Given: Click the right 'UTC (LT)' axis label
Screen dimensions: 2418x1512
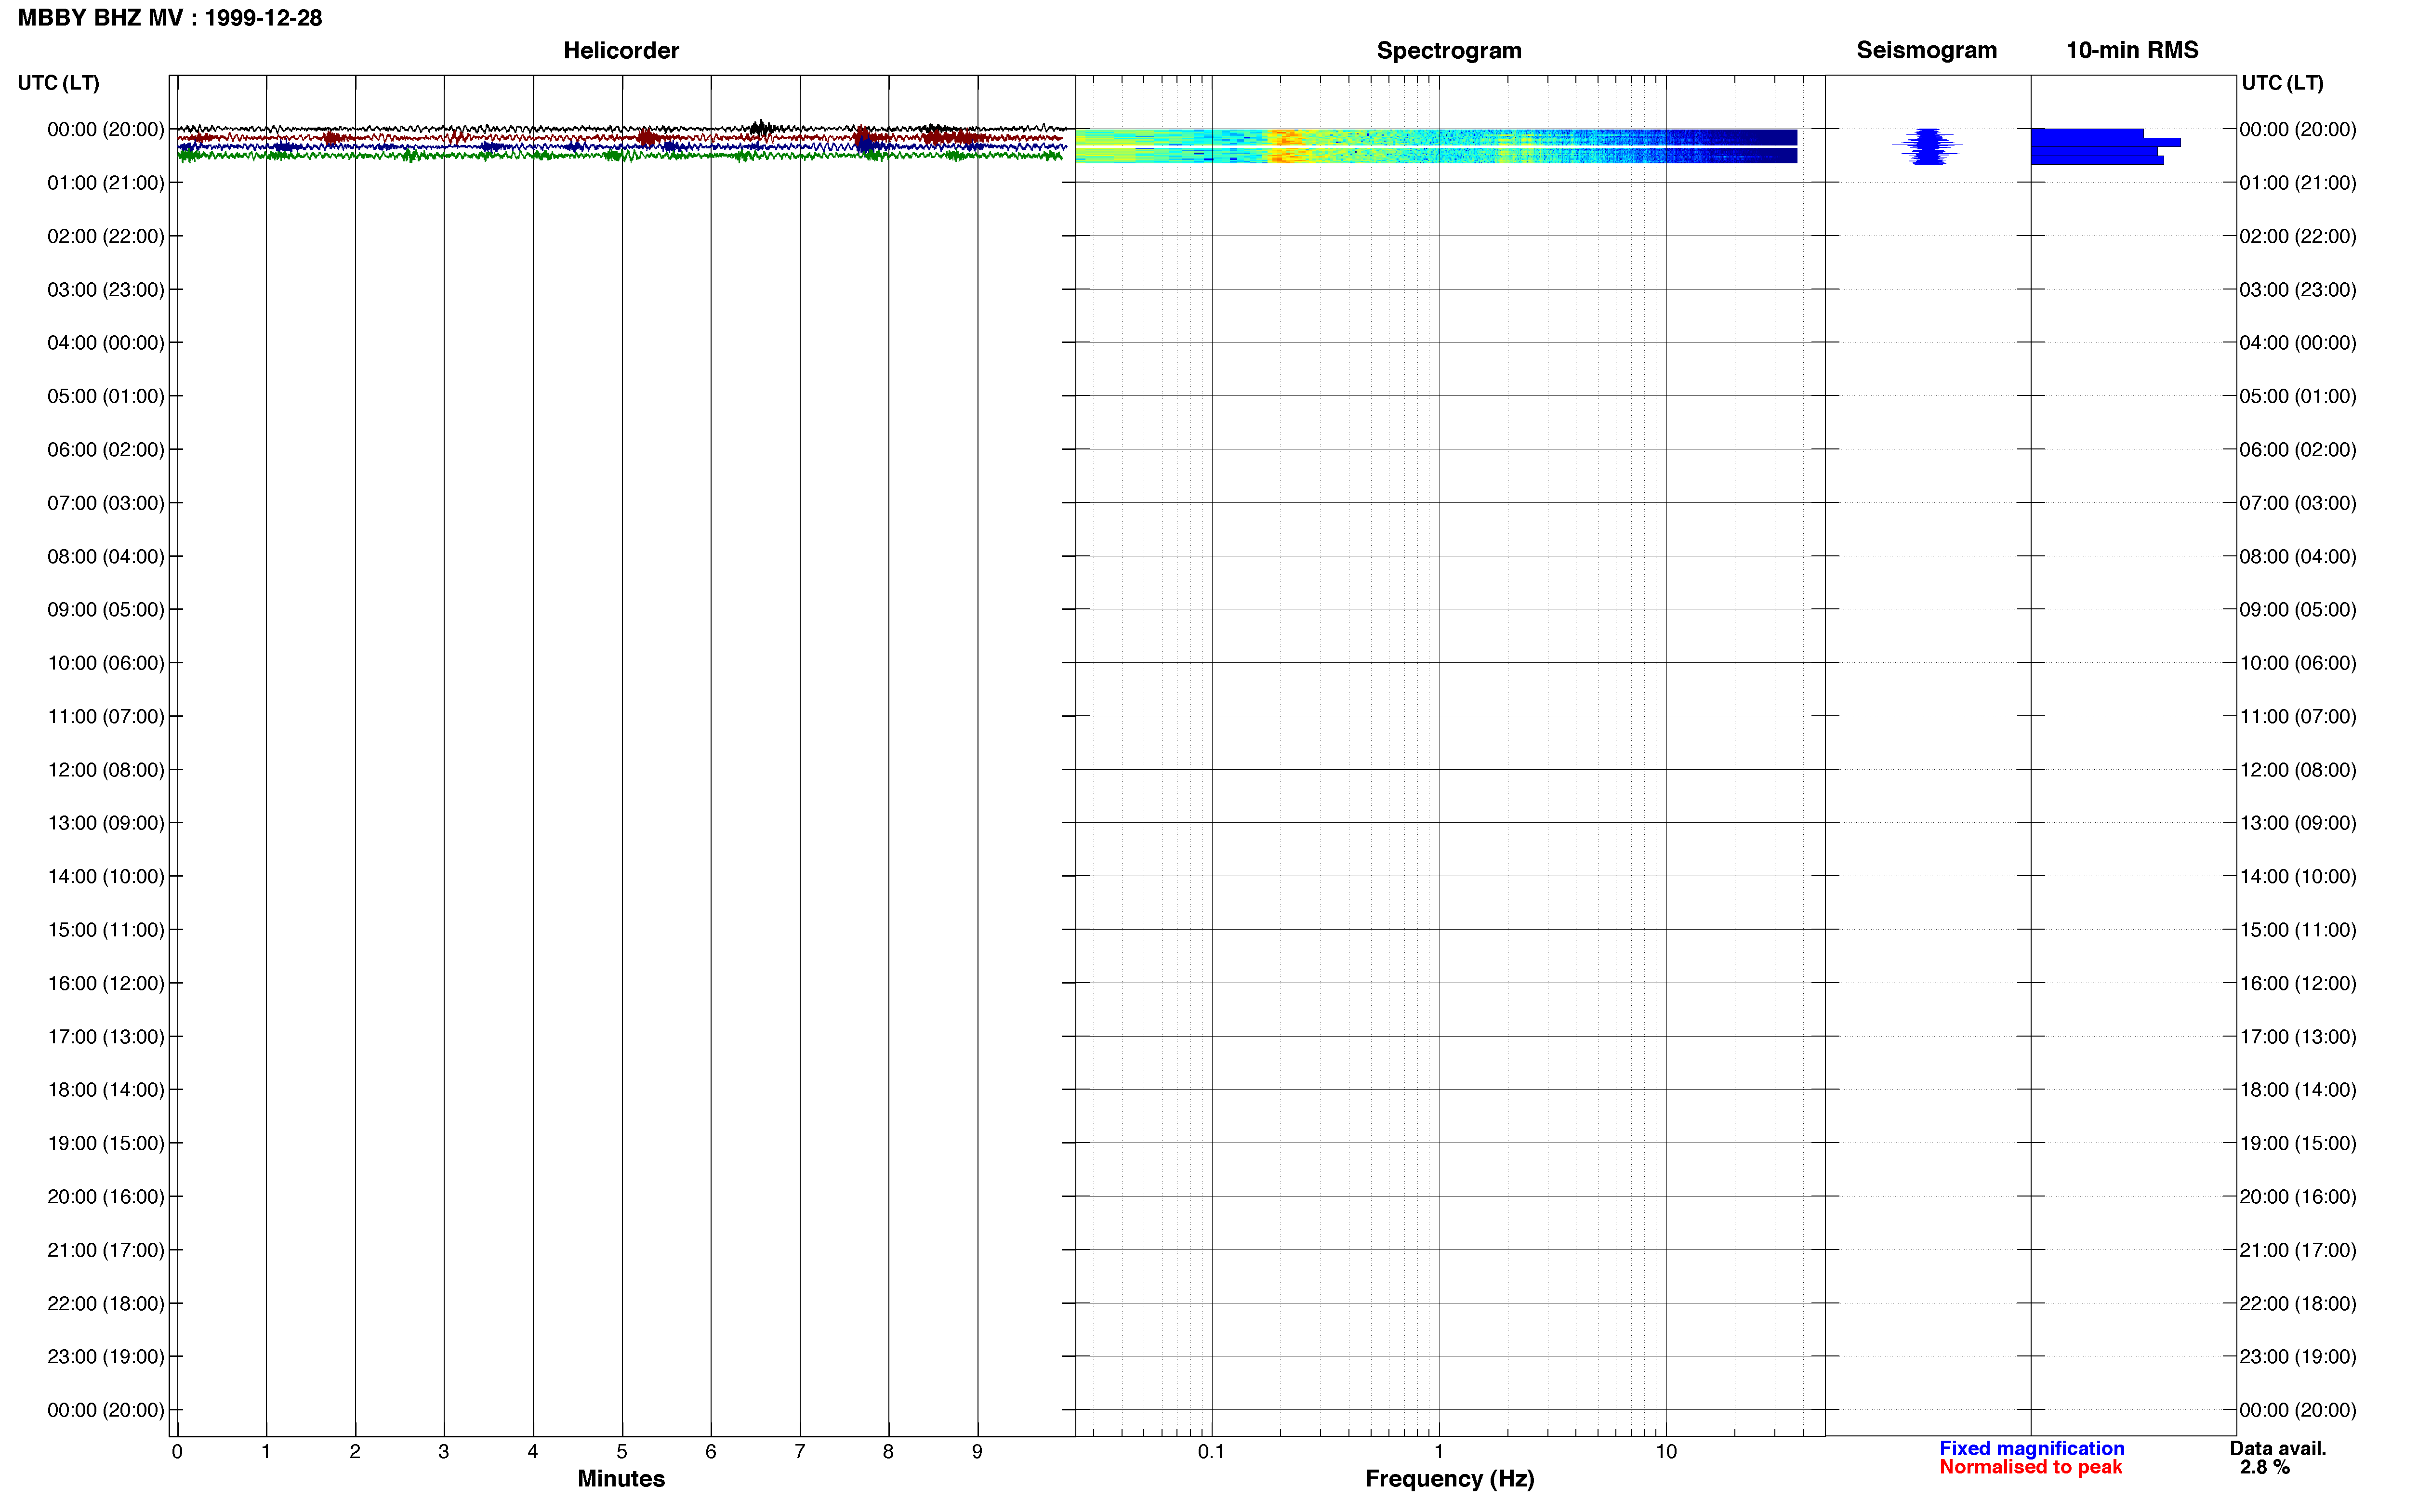Looking at the screenshot, I should point(2282,83).
